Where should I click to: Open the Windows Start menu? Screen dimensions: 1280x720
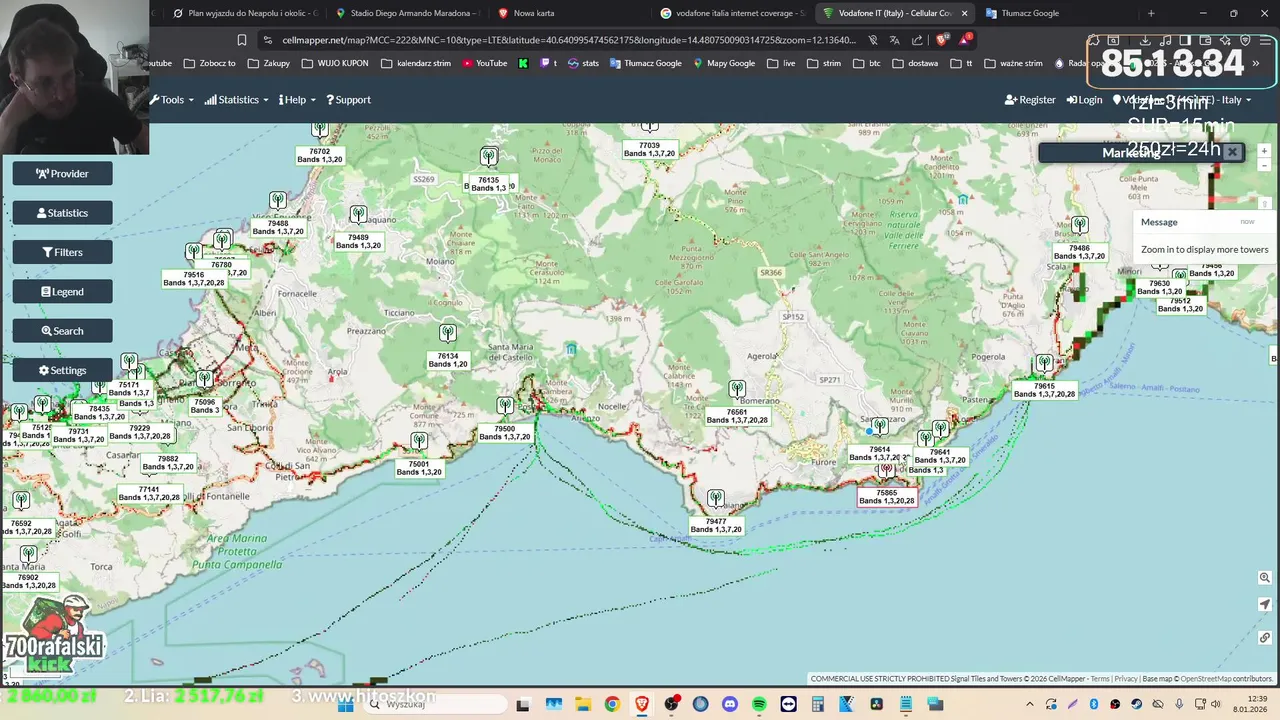(346, 704)
